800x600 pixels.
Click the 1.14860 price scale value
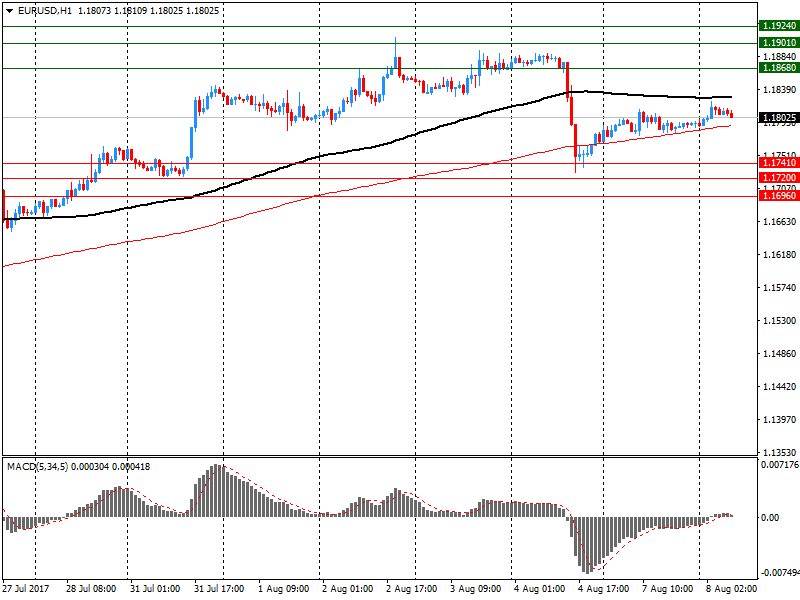[x=779, y=354]
